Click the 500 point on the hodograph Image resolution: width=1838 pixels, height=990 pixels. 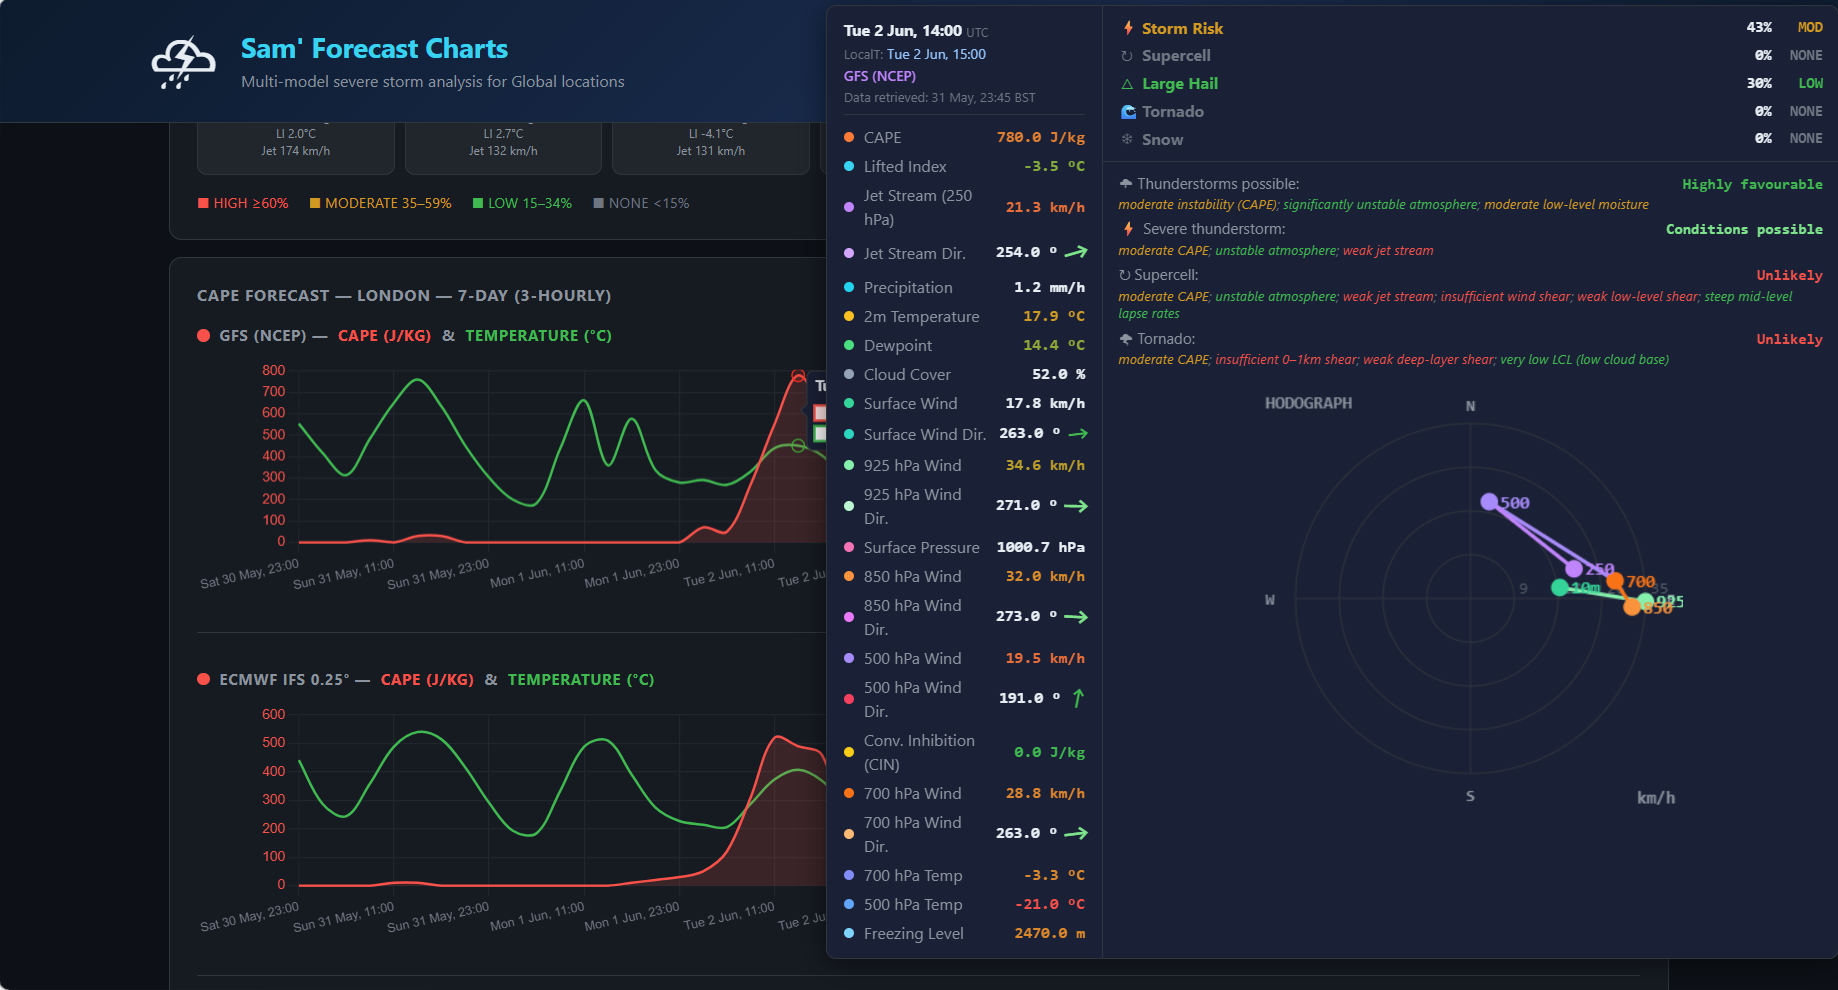(1489, 501)
